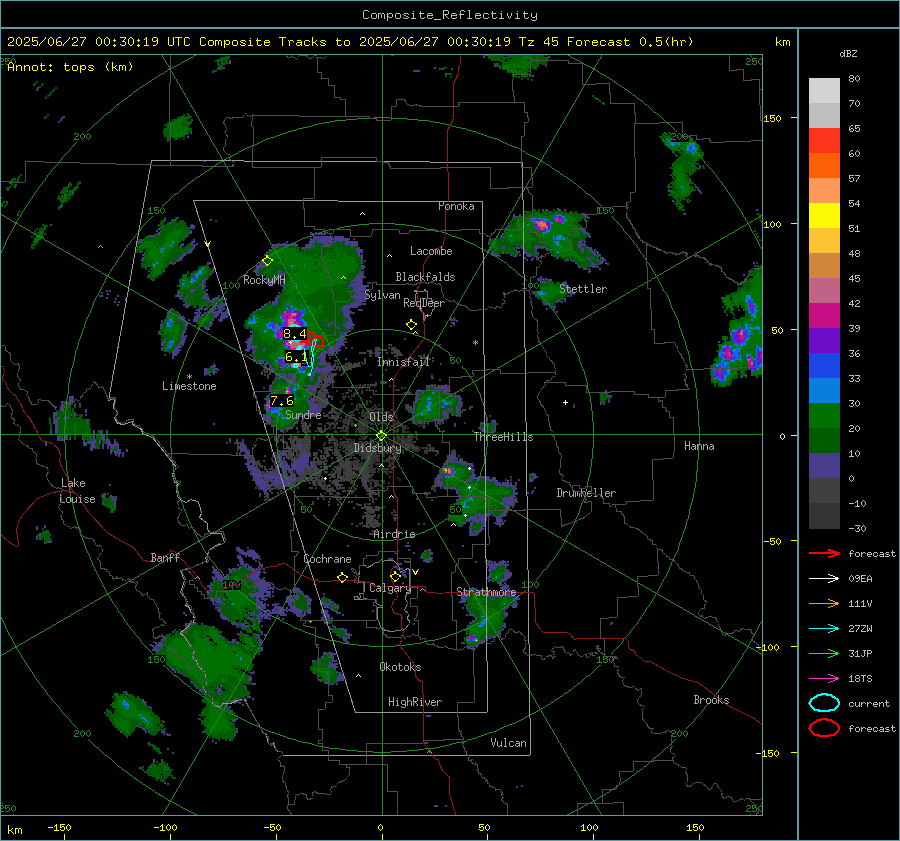Click yellow diamond marker south of RedDeer
900x841 pixels.
pos(411,325)
